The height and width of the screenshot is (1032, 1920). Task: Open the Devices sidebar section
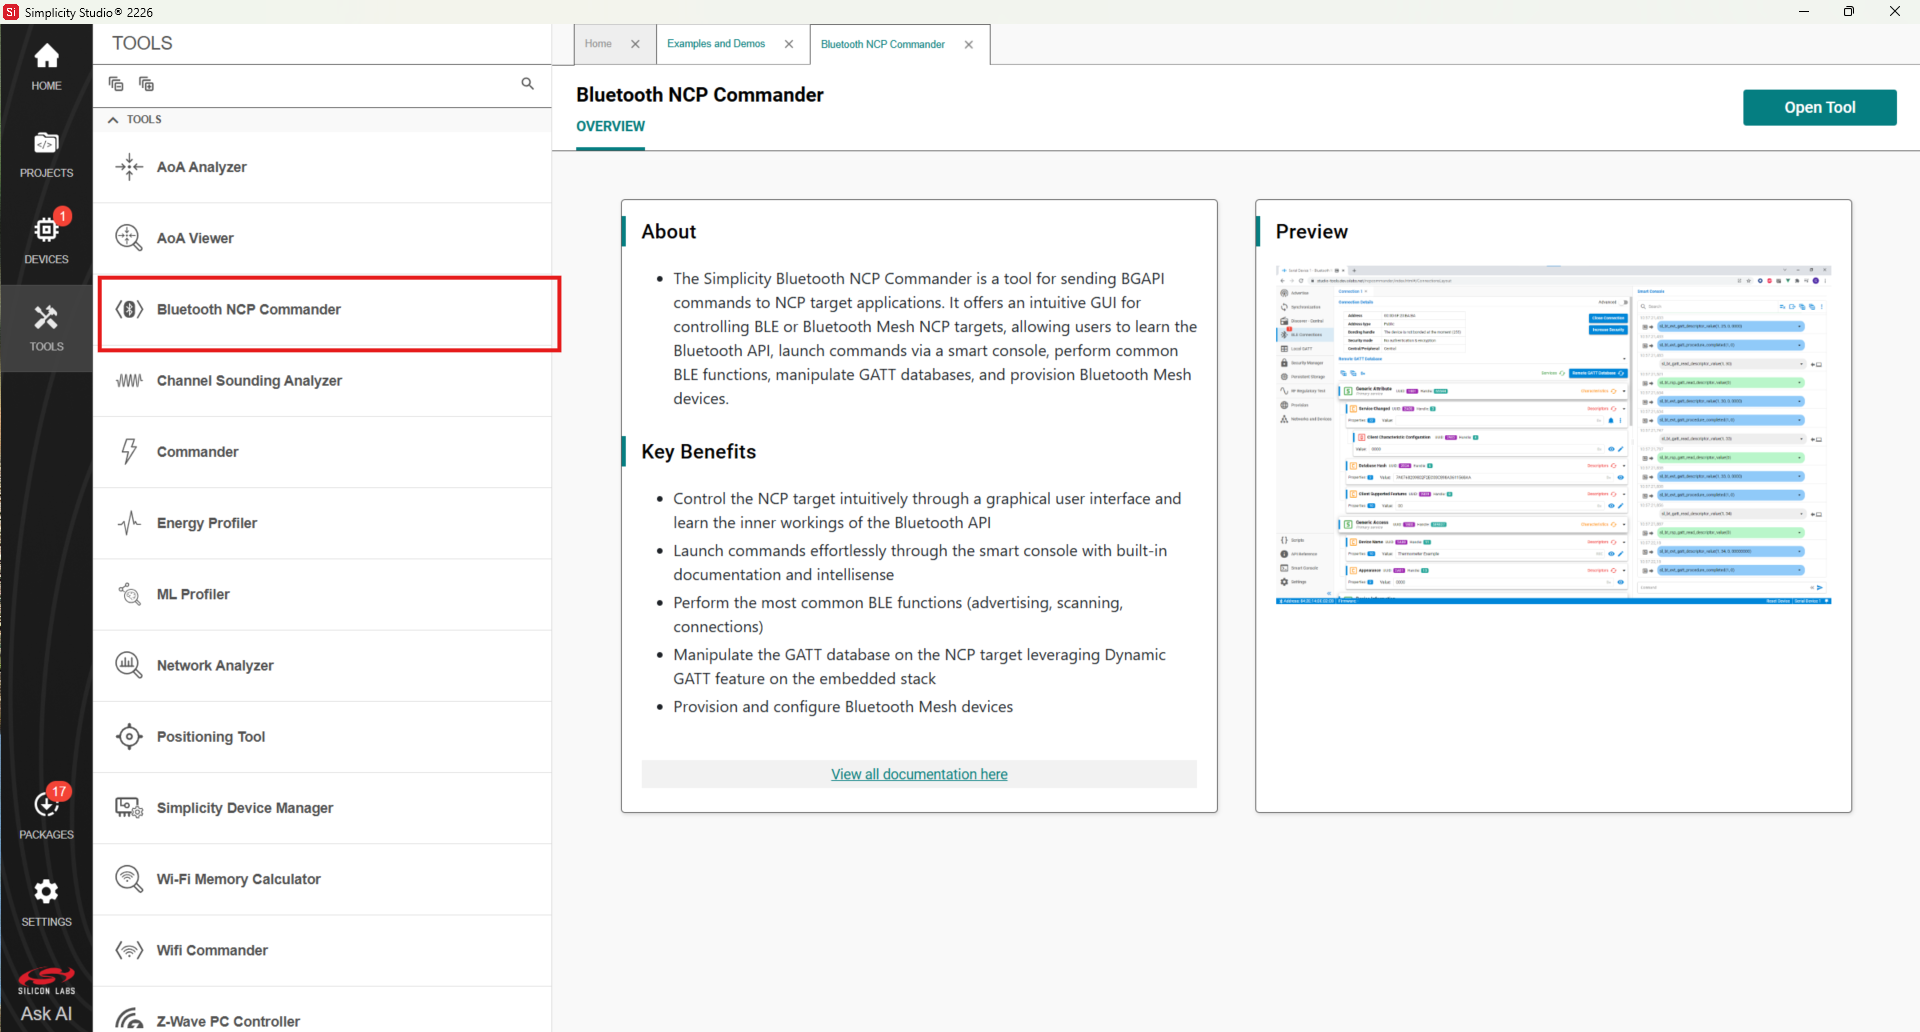tap(46, 241)
